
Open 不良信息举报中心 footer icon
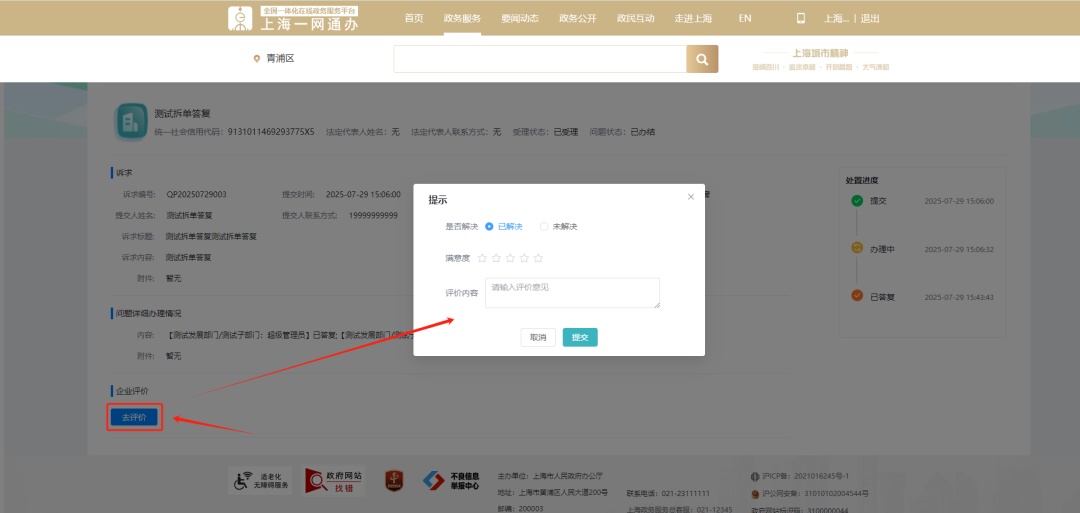(x=451, y=481)
